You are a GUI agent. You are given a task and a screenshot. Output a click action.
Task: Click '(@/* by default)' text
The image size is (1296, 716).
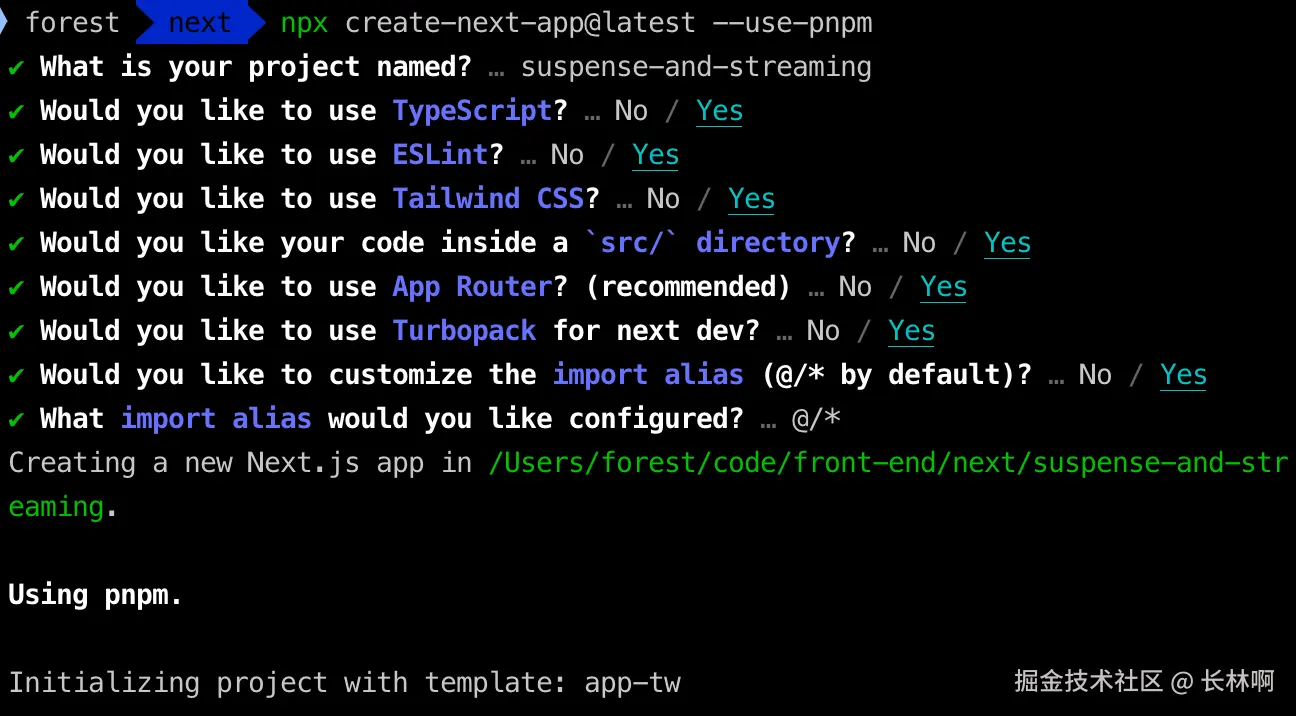(889, 375)
